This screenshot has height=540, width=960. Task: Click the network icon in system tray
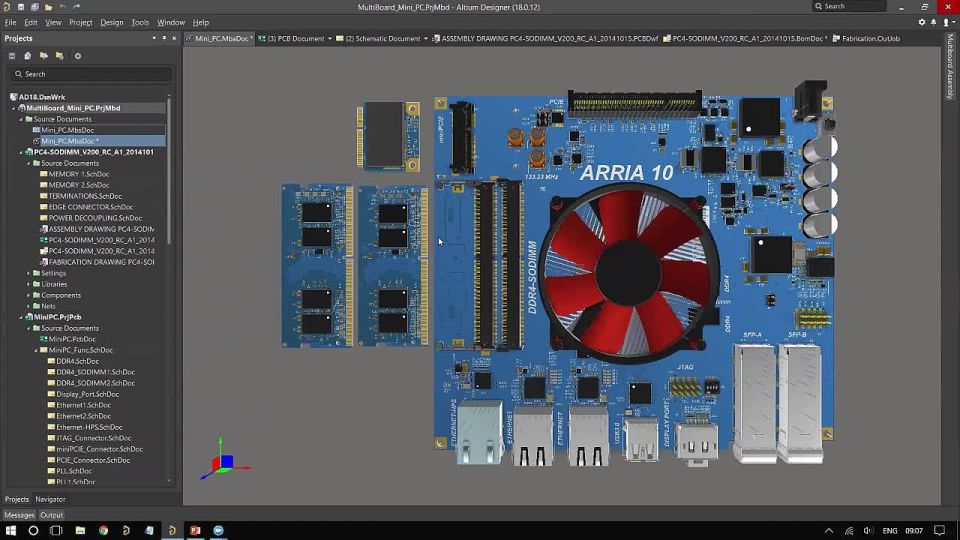tap(849, 530)
